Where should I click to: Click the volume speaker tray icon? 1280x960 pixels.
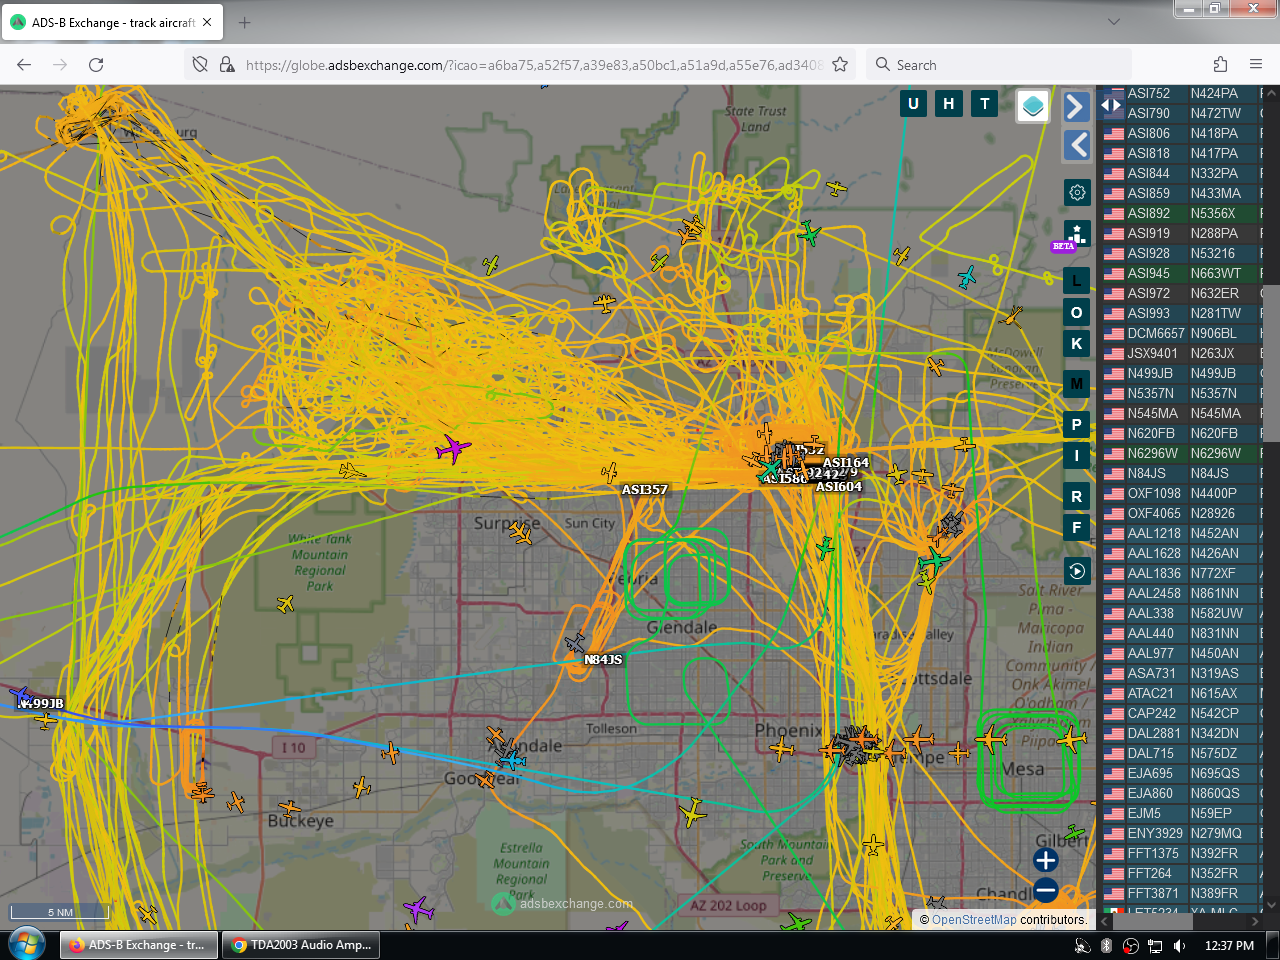click(x=1180, y=945)
